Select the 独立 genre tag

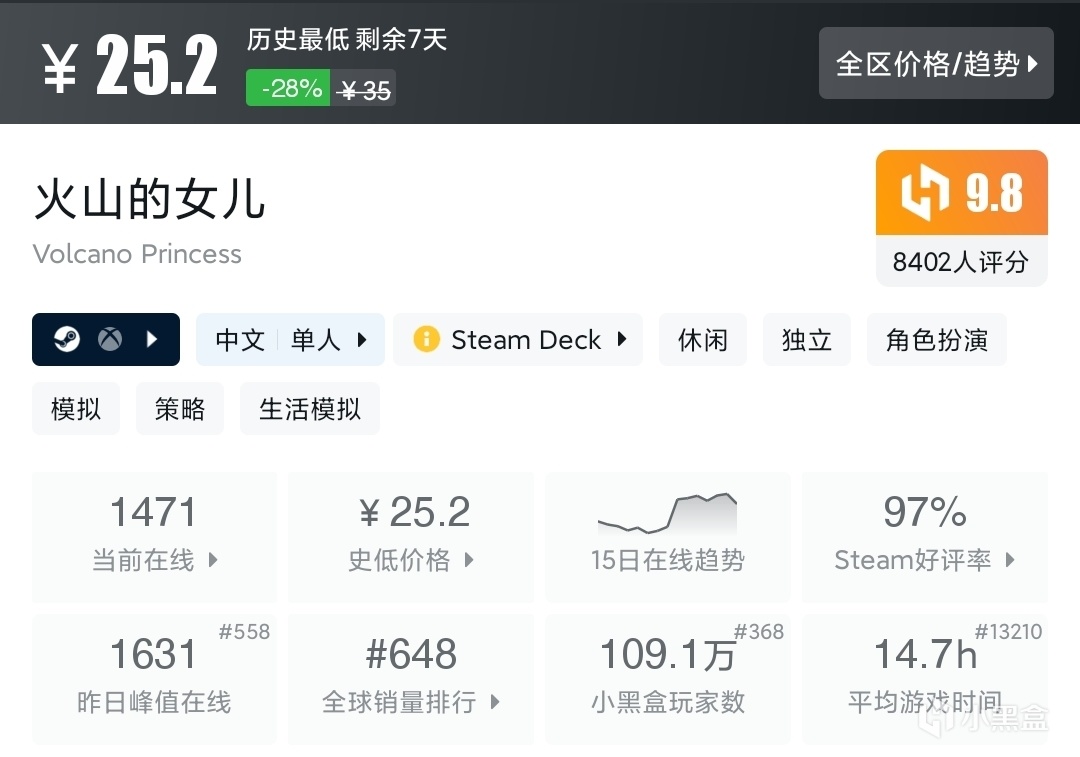pos(806,339)
